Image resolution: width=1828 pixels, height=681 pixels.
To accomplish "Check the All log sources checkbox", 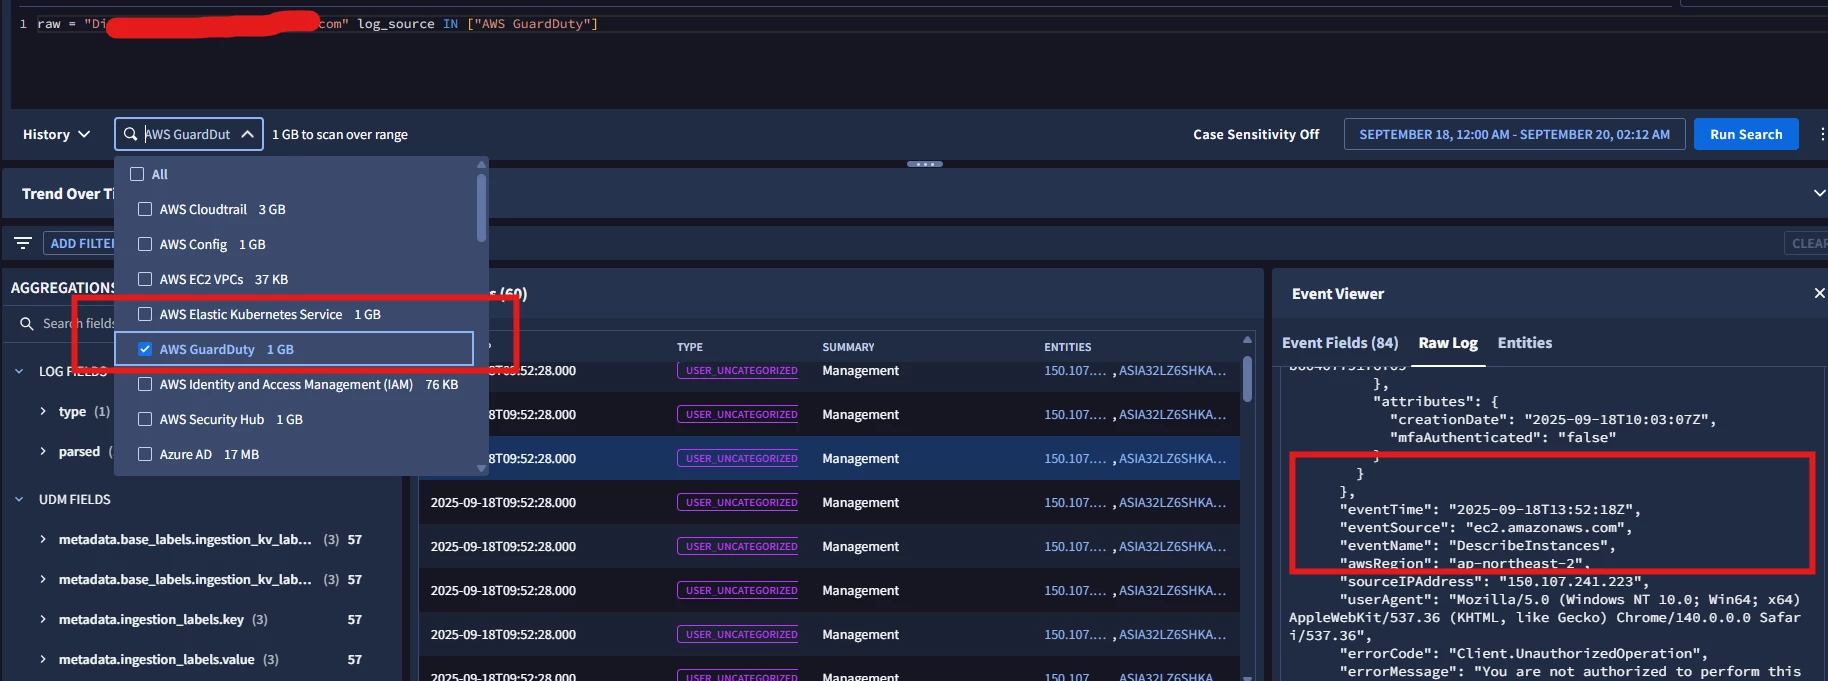I will click(x=137, y=174).
